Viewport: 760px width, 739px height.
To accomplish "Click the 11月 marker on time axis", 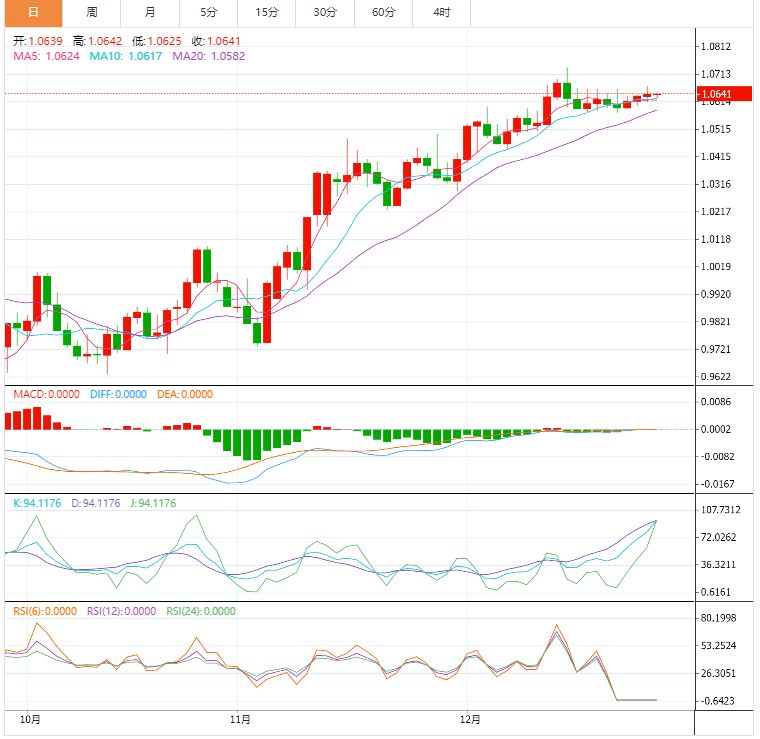I will click(x=239, y=719).
